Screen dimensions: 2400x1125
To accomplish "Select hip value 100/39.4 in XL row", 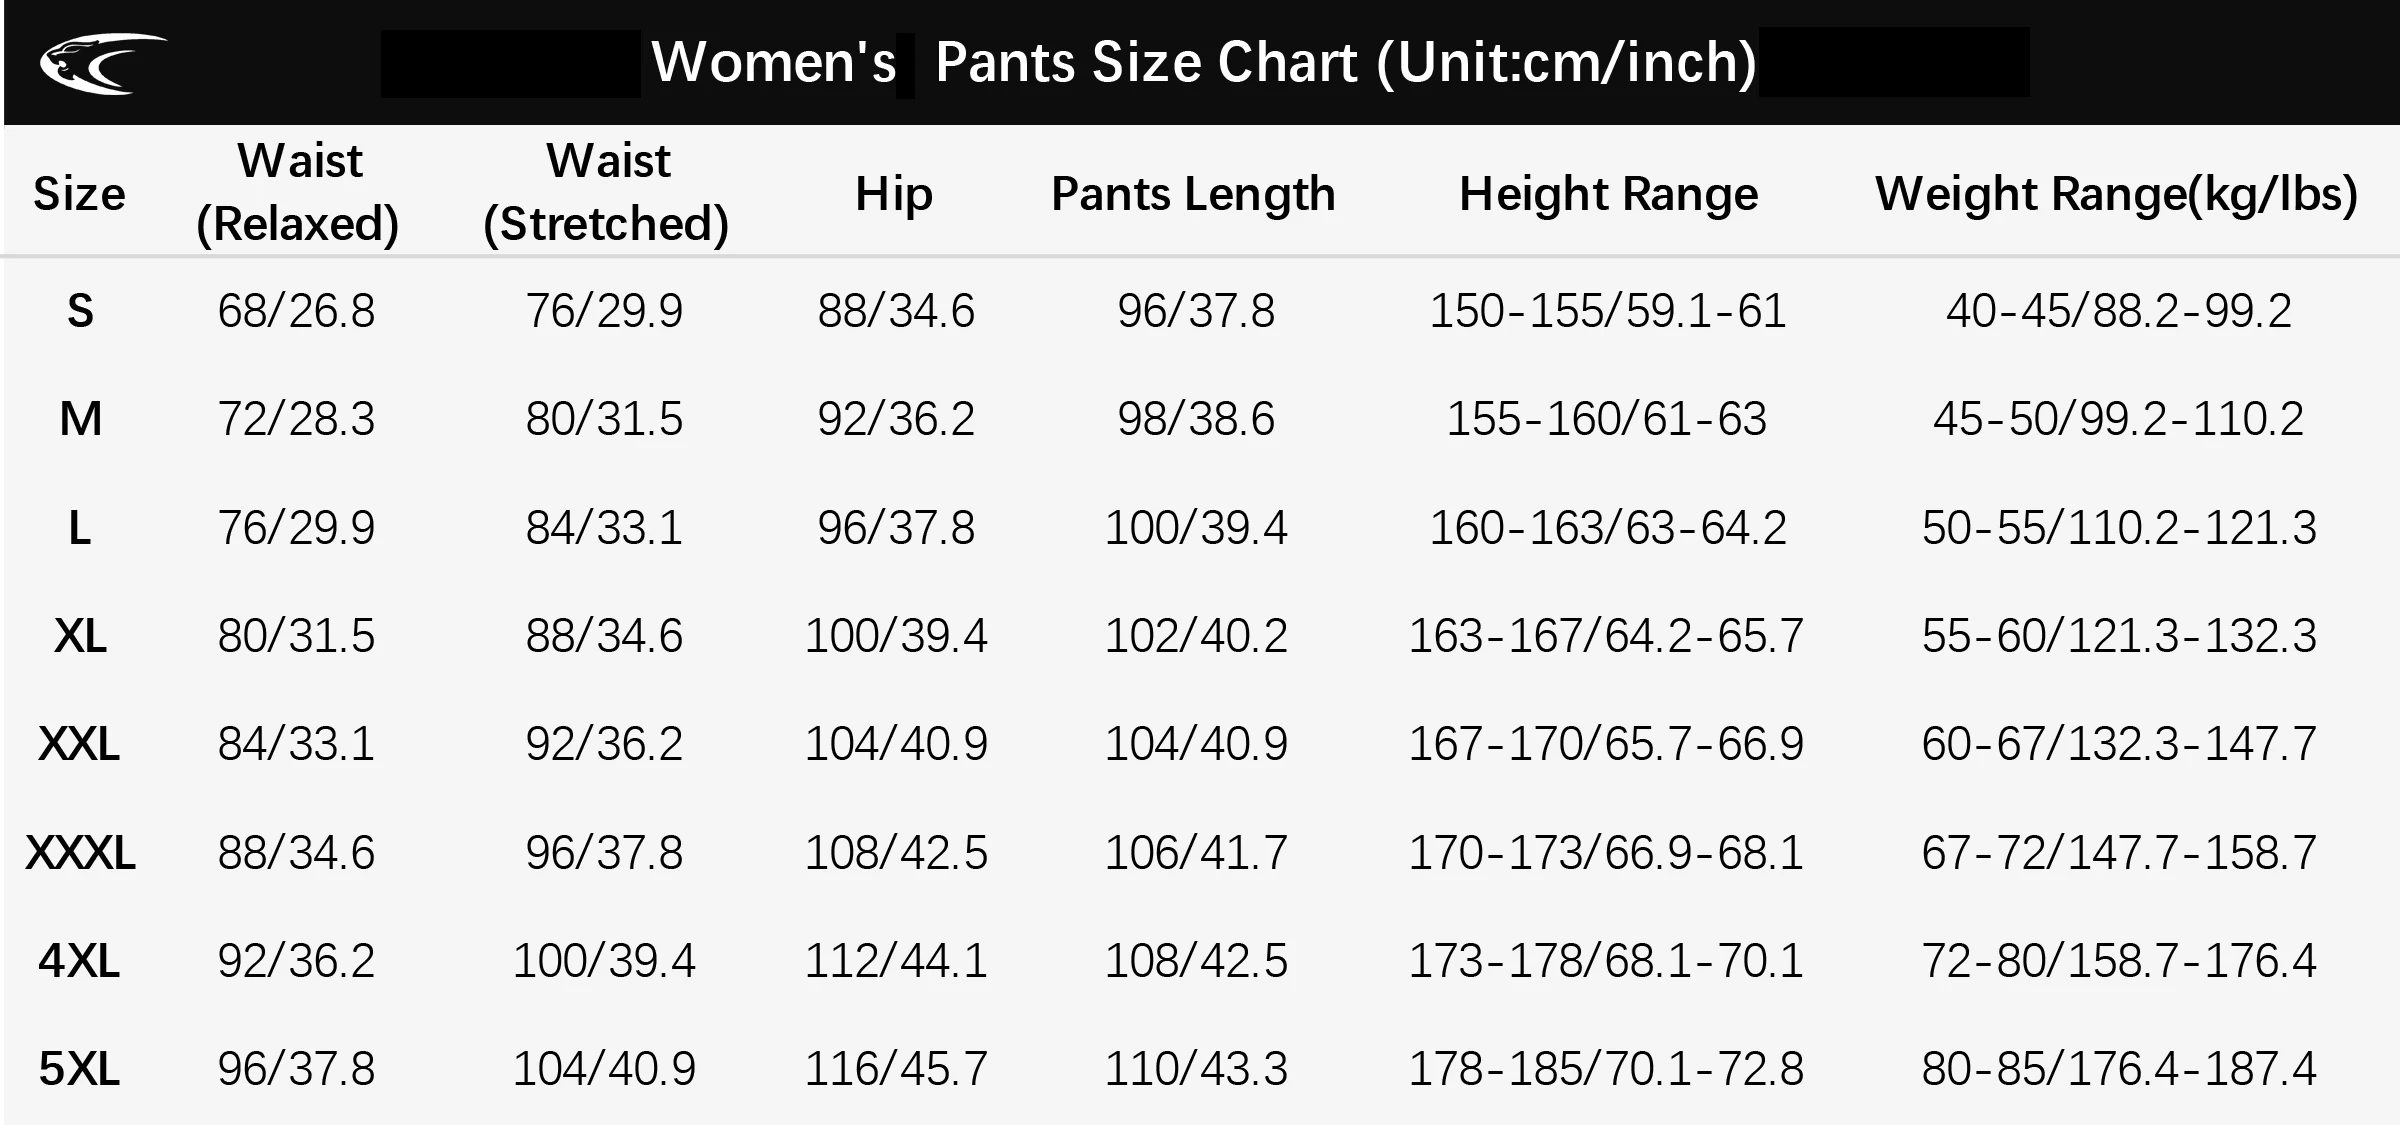I will (x=896, y=636).
